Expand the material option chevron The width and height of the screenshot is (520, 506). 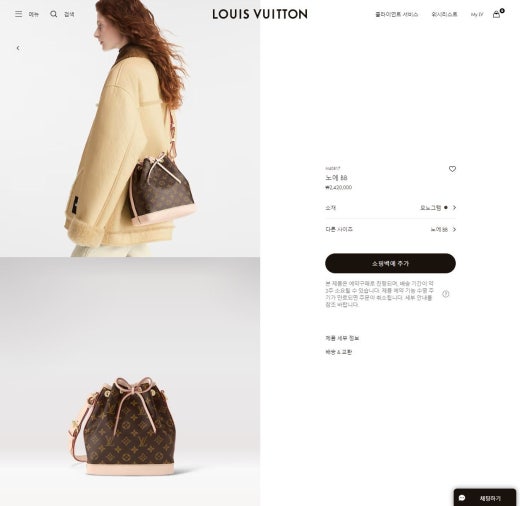[x=454, y=208]
